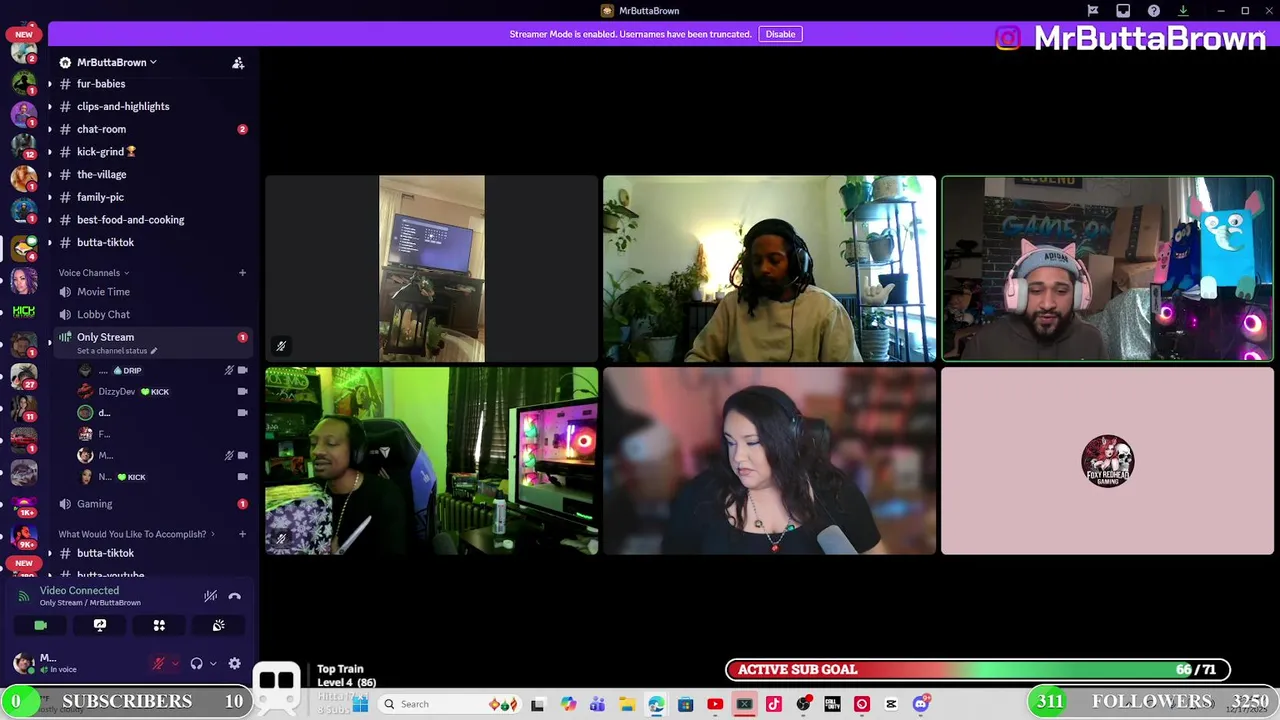Focus the Foxy Redhead Gaming avatar tile
1280x720 pixels.
pyautogui.click(x=1107, y=461)
